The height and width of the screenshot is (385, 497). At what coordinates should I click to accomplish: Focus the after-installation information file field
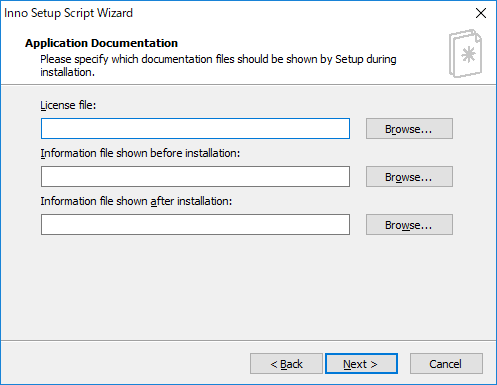tap(195, 224)
